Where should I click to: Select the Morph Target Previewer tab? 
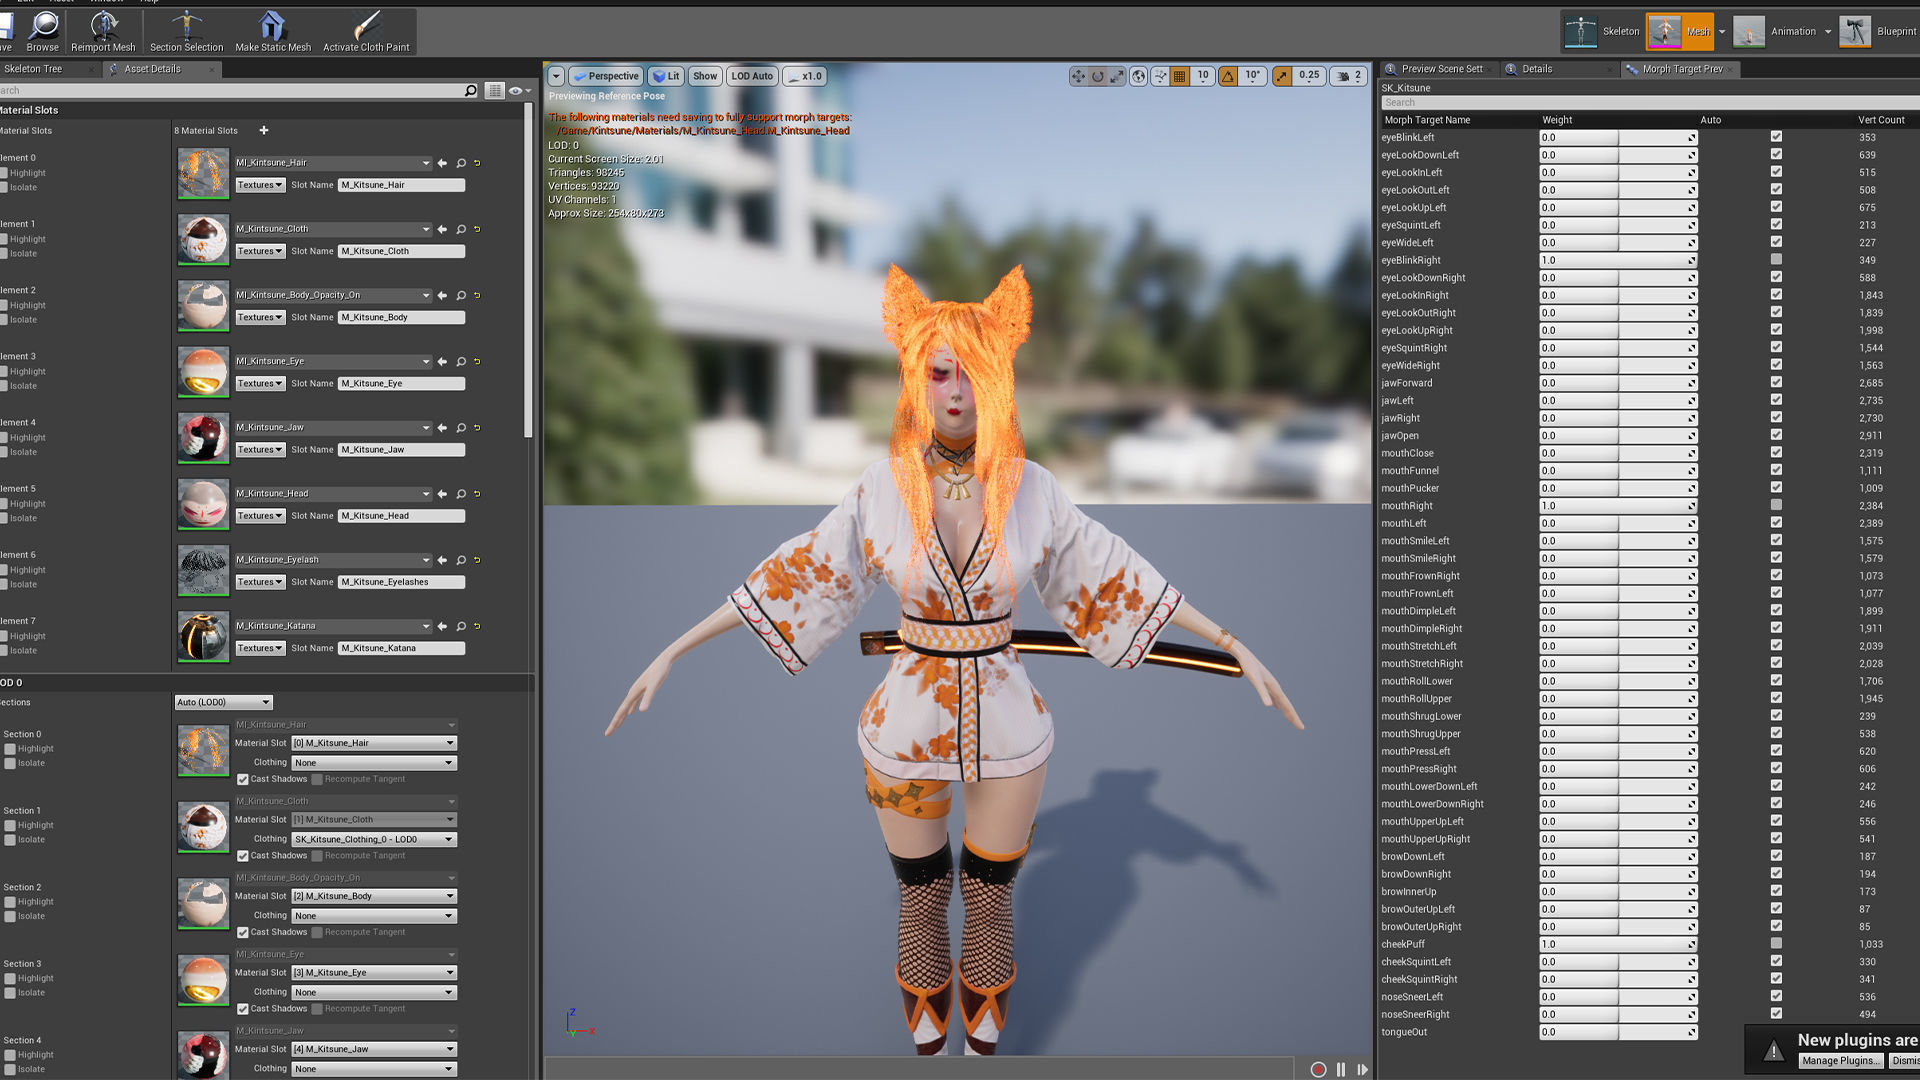point(1682,69)
